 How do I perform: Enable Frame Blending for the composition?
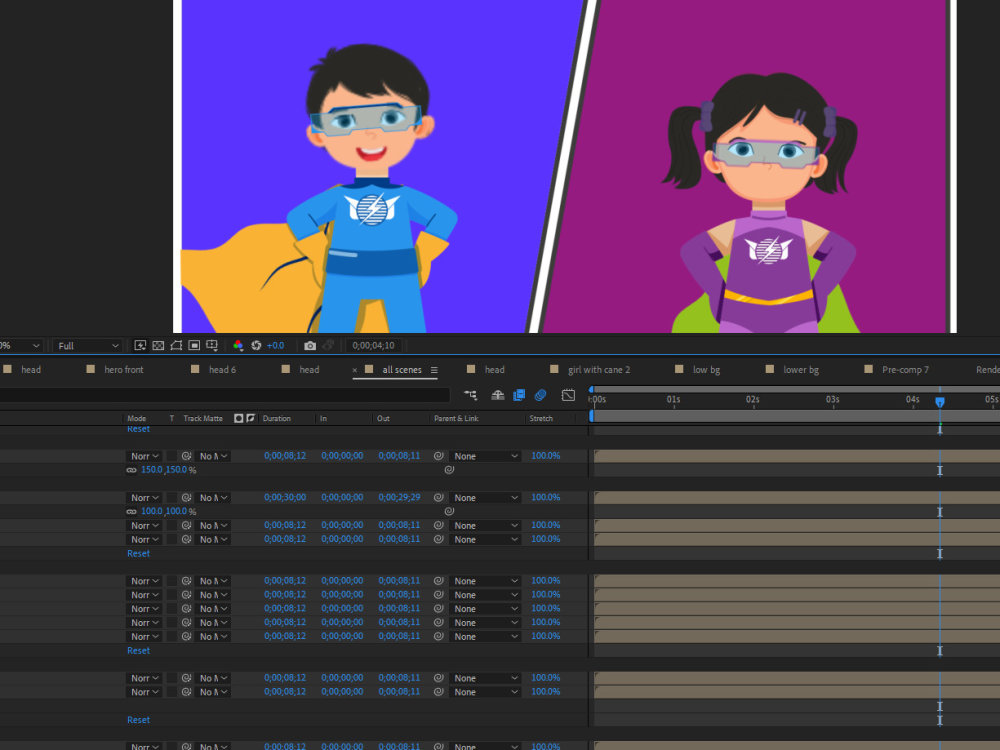pos(519,395)
